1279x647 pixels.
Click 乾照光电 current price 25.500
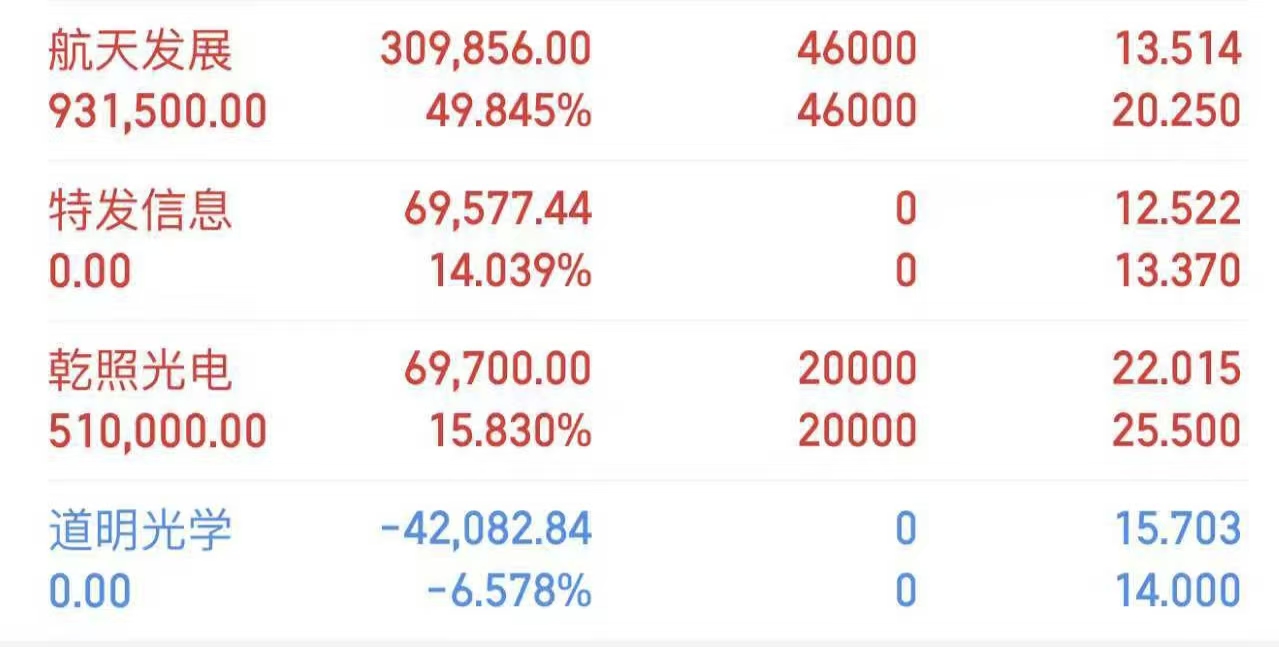tap(1176, 431)
